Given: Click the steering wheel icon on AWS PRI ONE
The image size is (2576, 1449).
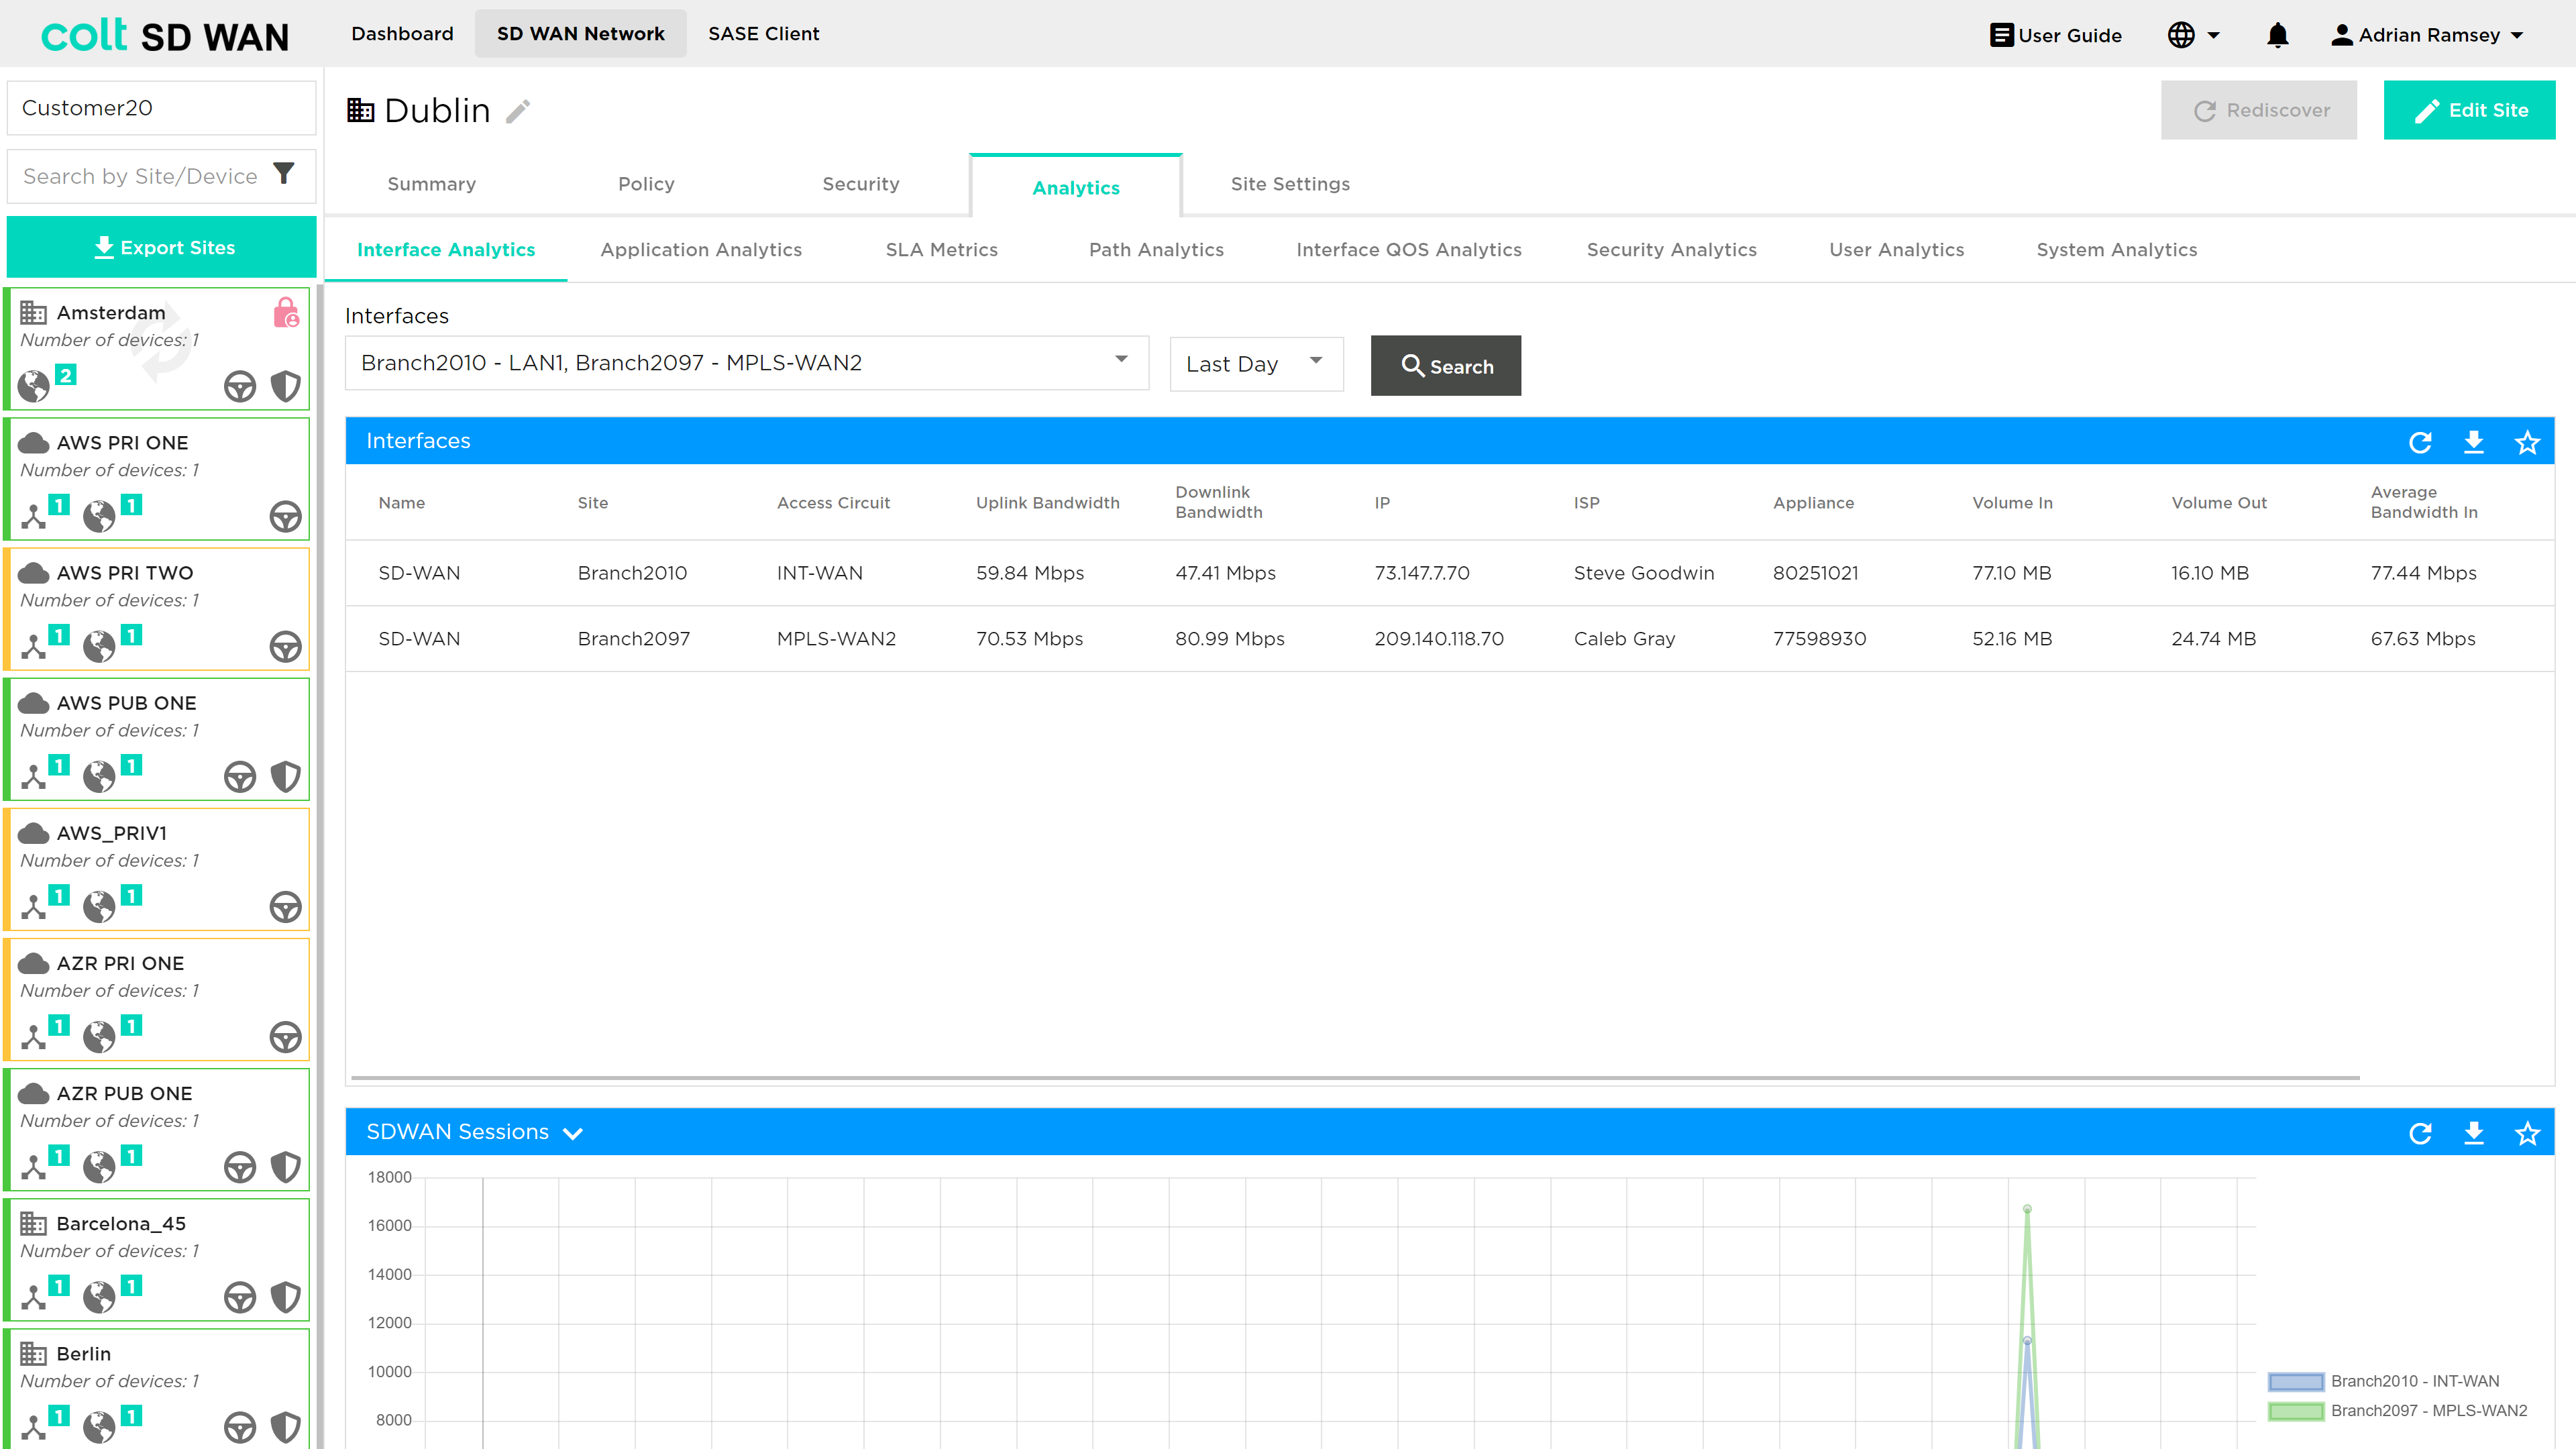Looking at the screenshot, I should click(x=286, y=516).
